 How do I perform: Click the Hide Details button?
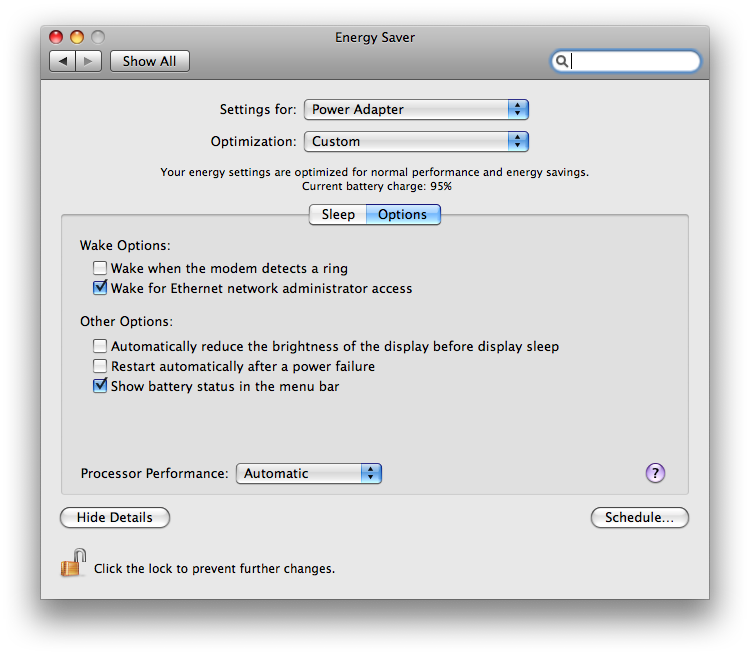coord(115,518)
